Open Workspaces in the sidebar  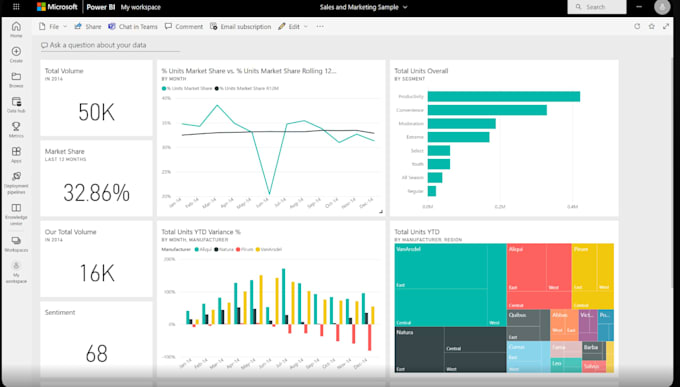[x=16, y=245]
